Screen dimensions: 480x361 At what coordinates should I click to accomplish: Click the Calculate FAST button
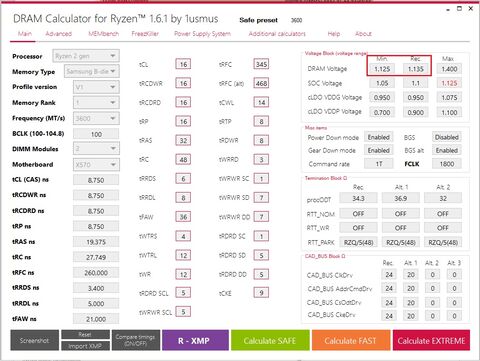pyautogui.click(x=351, y=340)
